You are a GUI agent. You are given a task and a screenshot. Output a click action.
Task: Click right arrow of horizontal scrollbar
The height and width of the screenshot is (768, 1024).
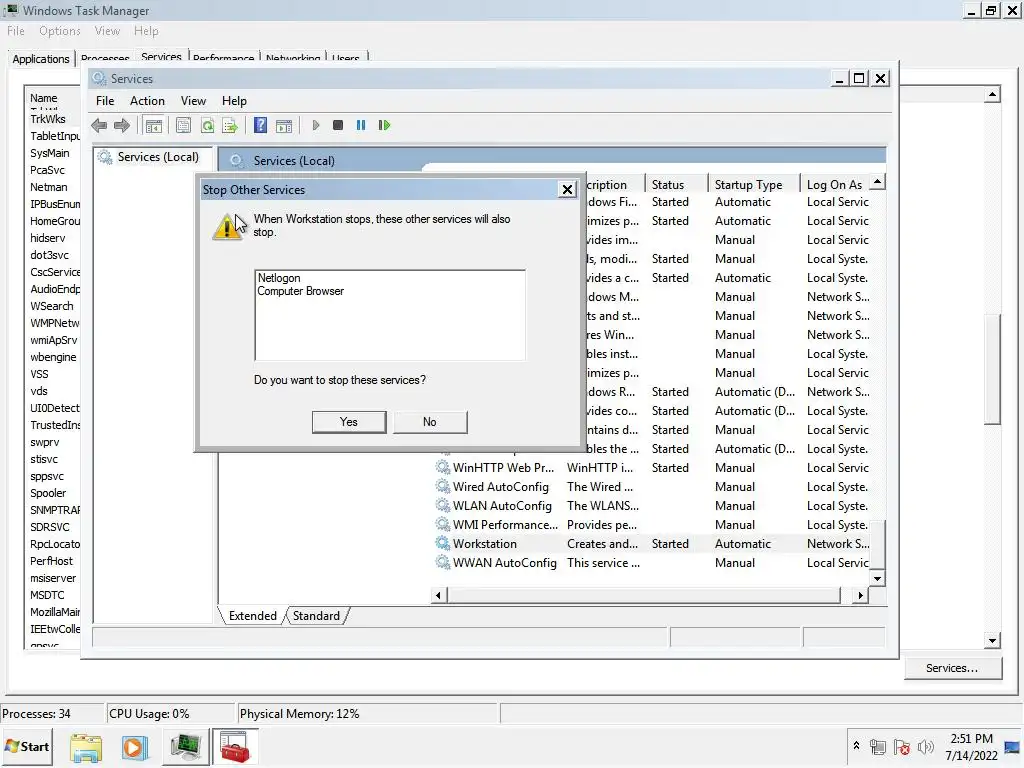[861, 595]
